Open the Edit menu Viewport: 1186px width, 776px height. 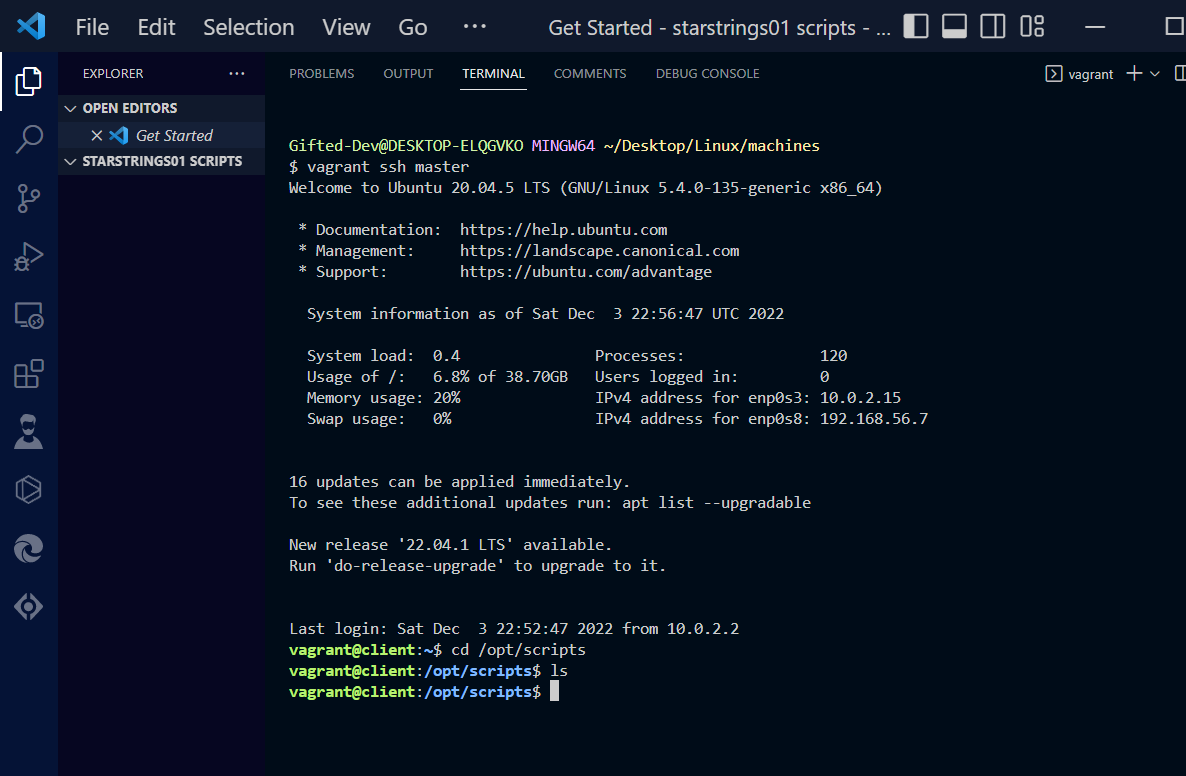[x=157, y=27]
